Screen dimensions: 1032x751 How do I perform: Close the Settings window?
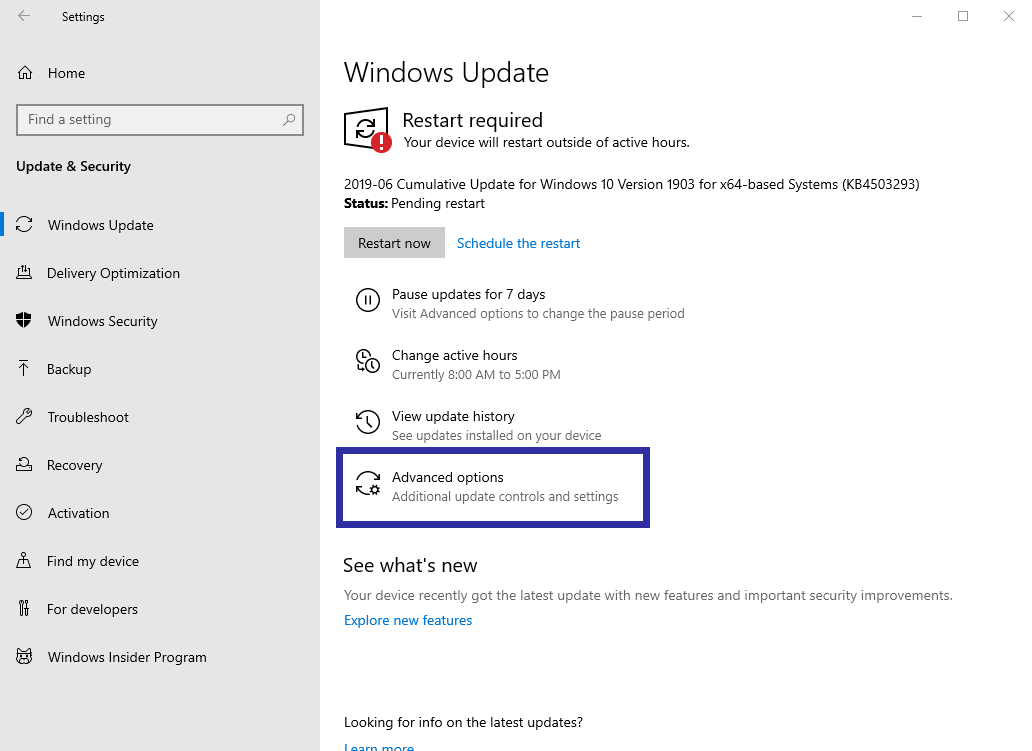pyautogui.click(x=1008, y=16)
